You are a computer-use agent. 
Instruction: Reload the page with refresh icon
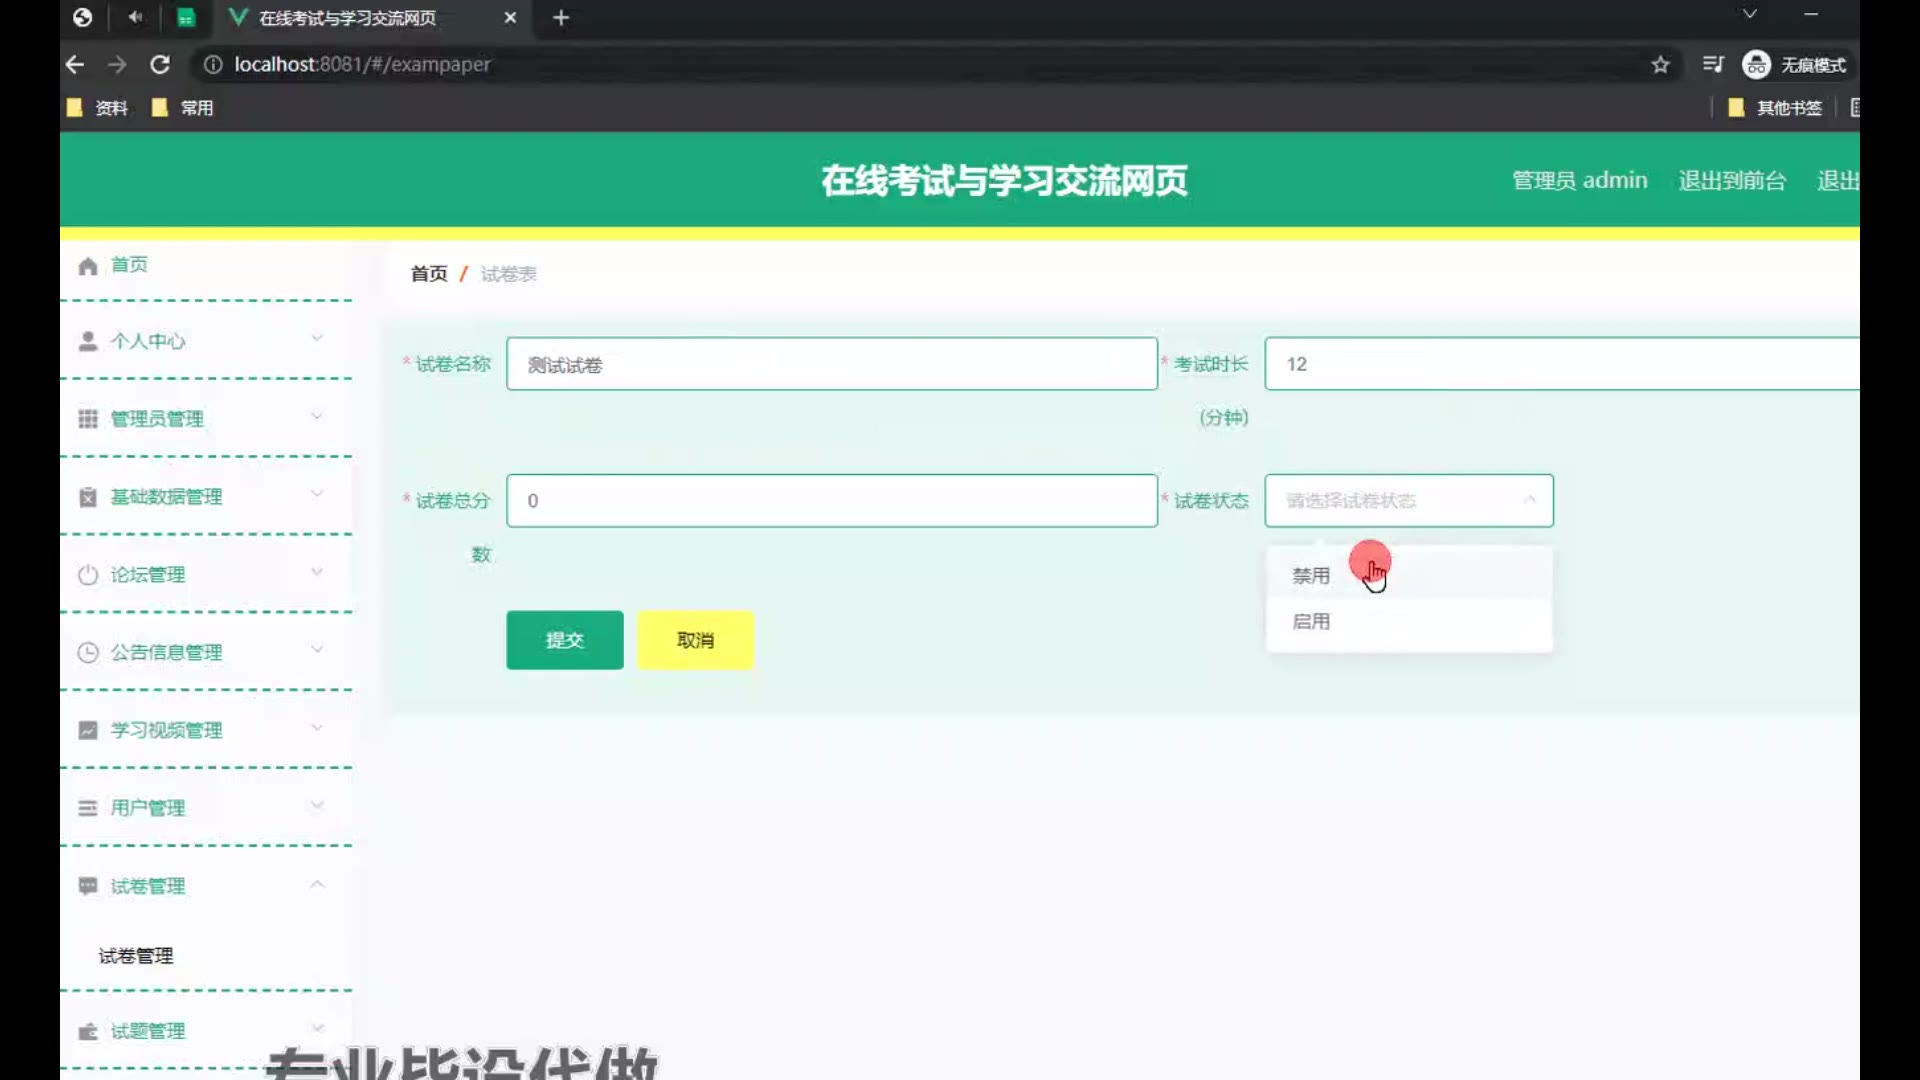pos(160,65)
